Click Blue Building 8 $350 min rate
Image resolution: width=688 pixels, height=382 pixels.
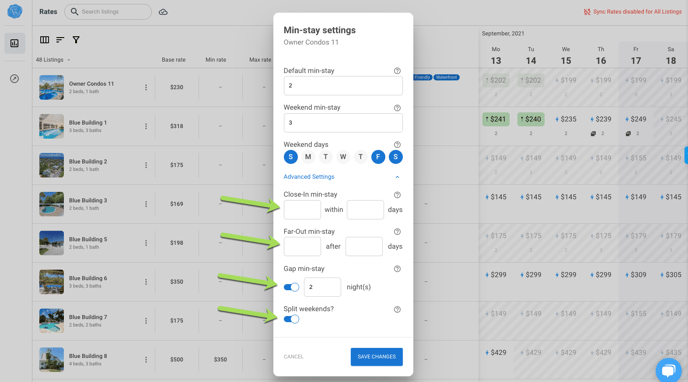coord(220,360)
